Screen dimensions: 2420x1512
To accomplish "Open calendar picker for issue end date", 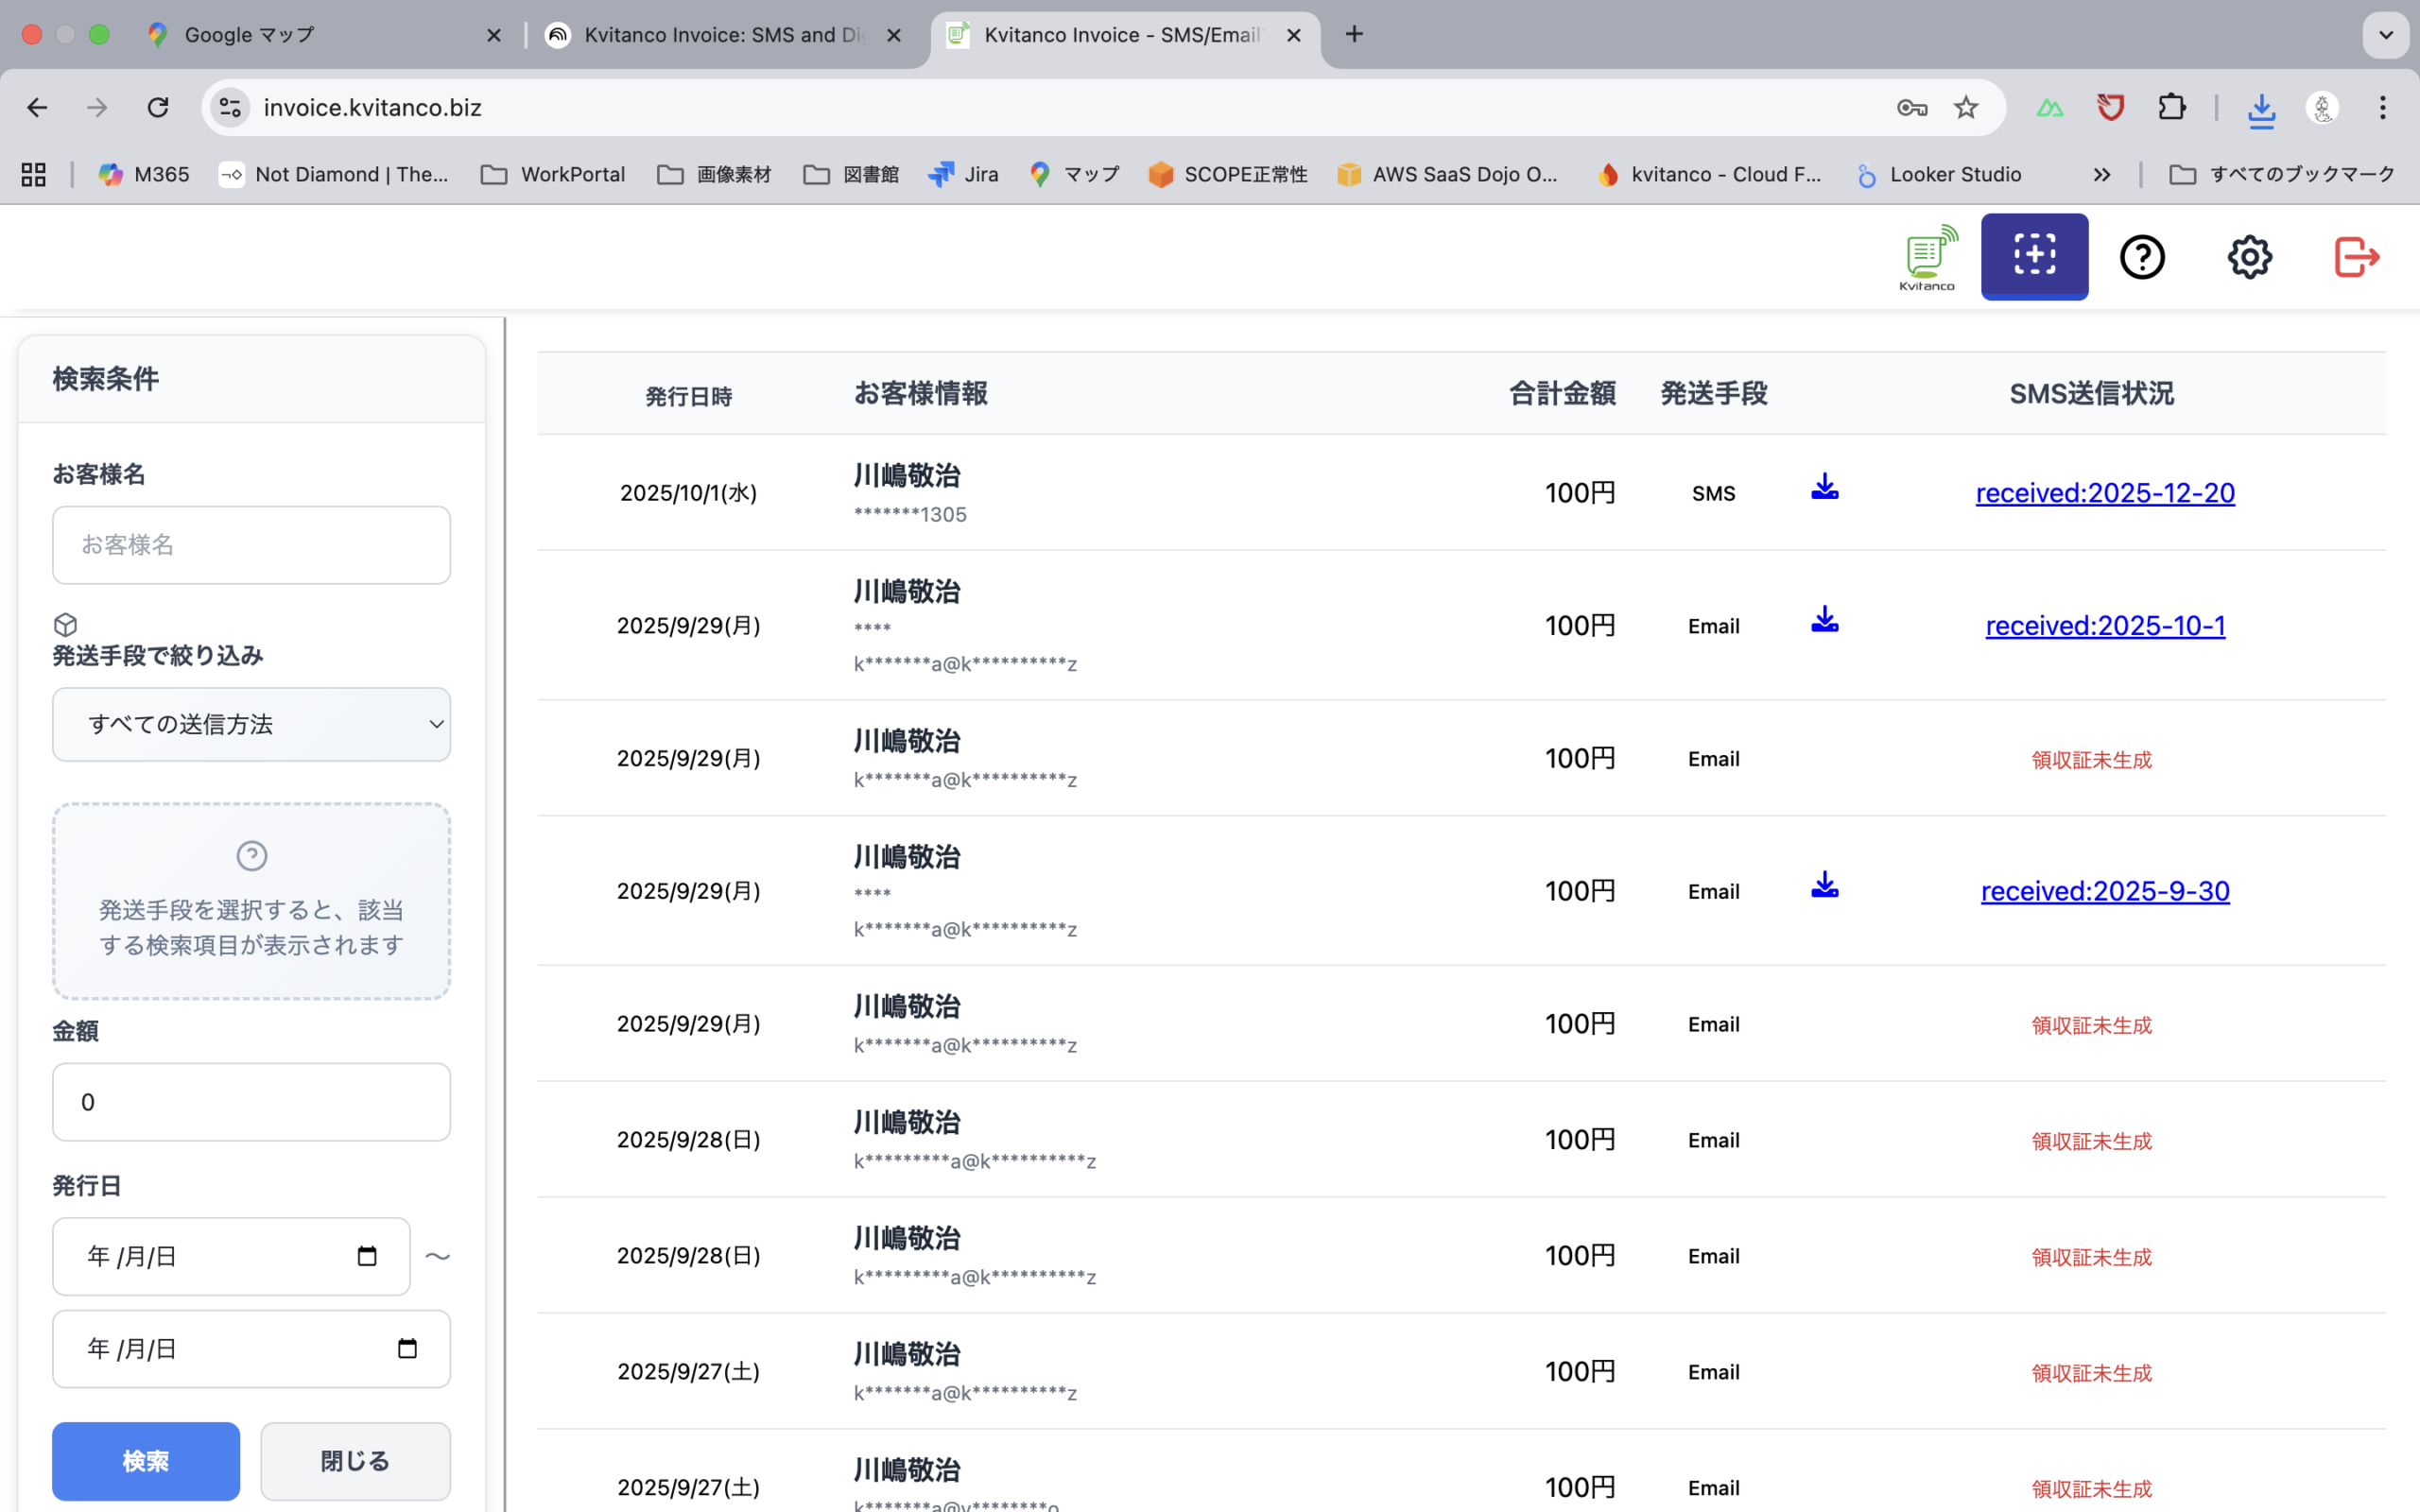I will click(407, 1348).
